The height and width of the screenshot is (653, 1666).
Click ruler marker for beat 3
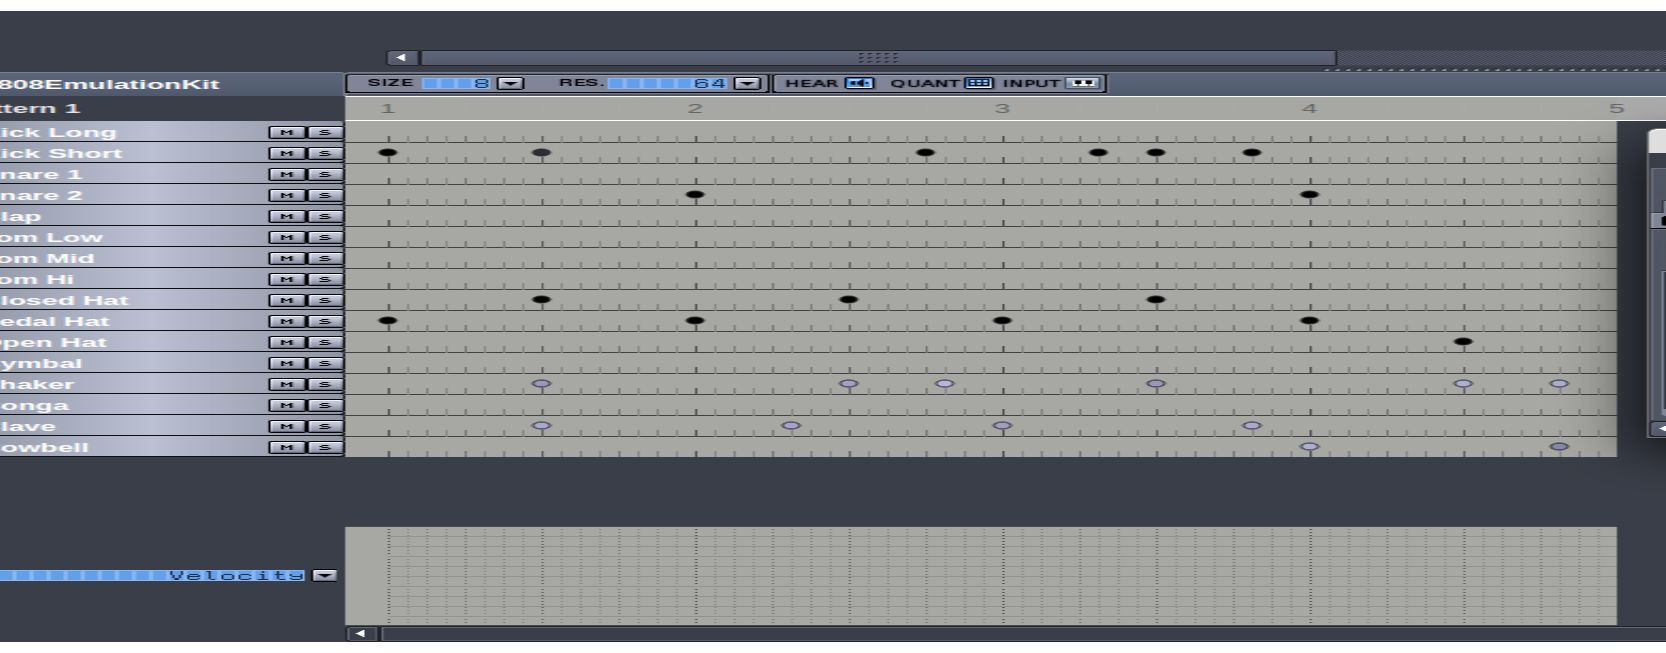(x=1002, y=108)
